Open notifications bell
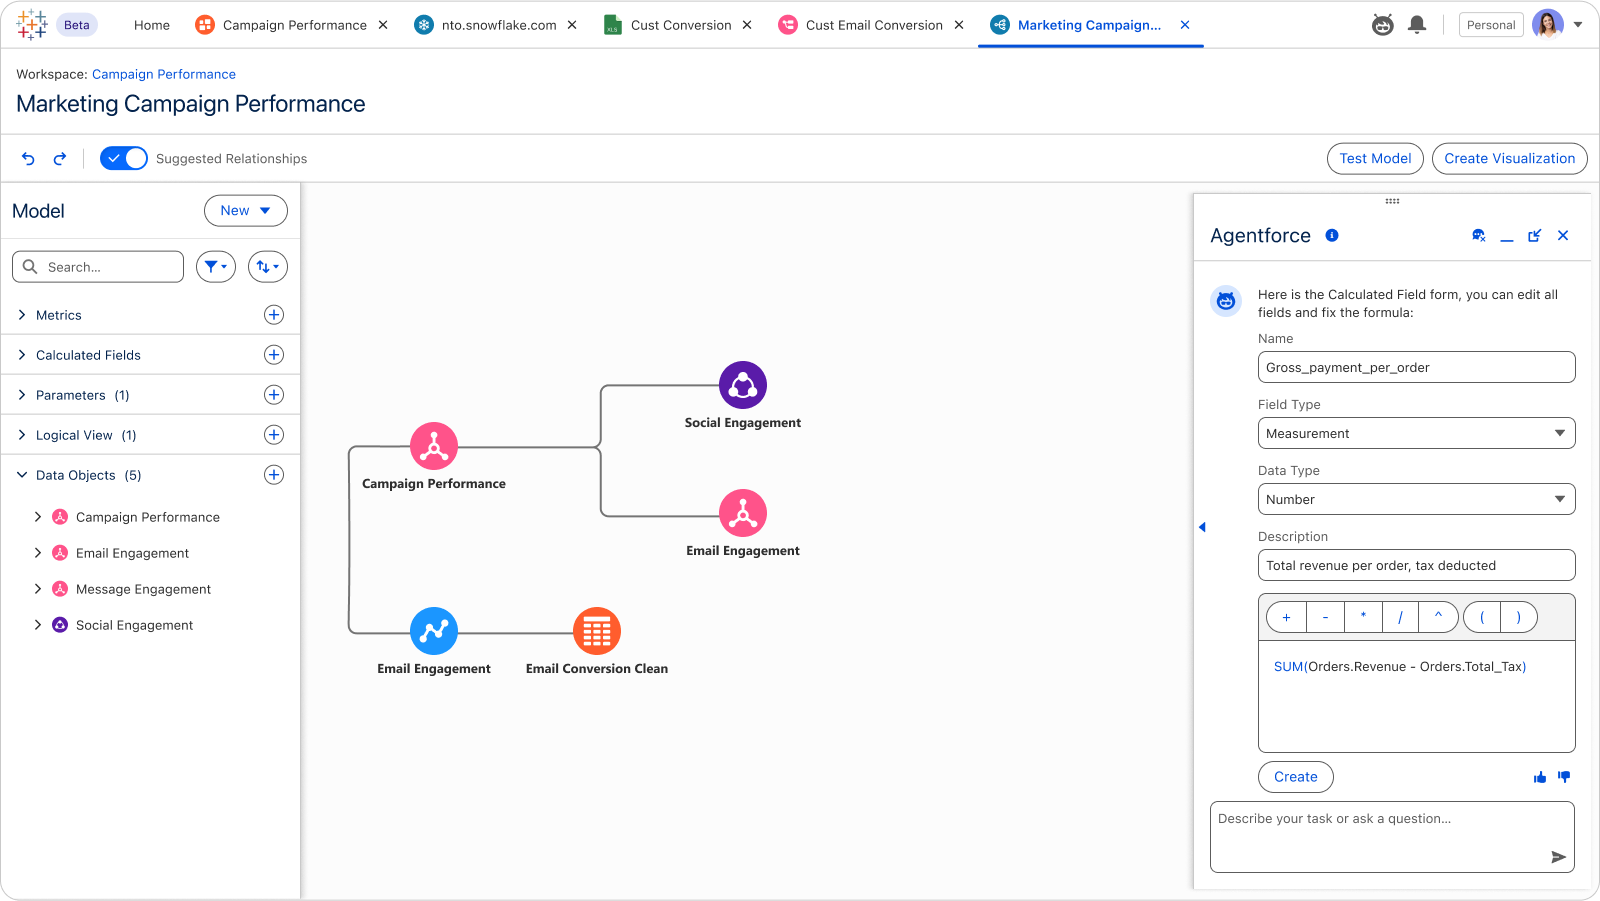This screenshot has width=1600, height=901. pos(1417,25)
